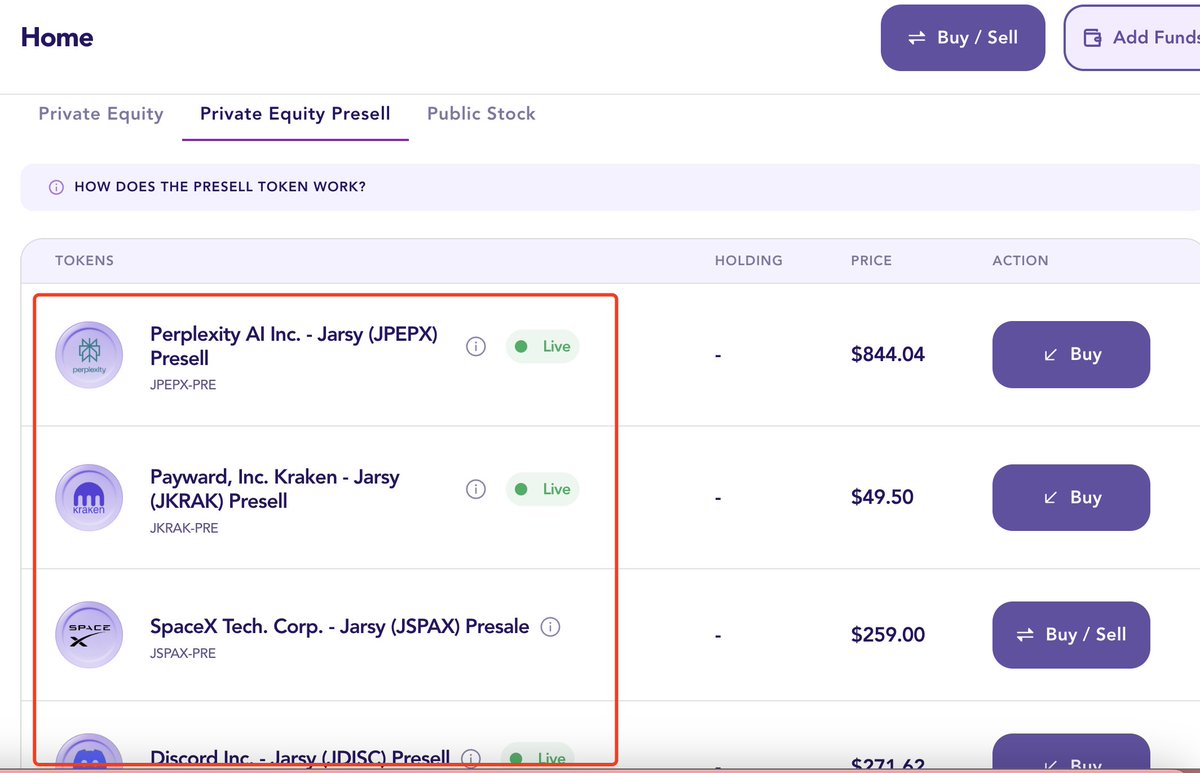Click the top Buy / Sell button
Viewport: 1200px width, 773px height.
(x=962, y=38)
